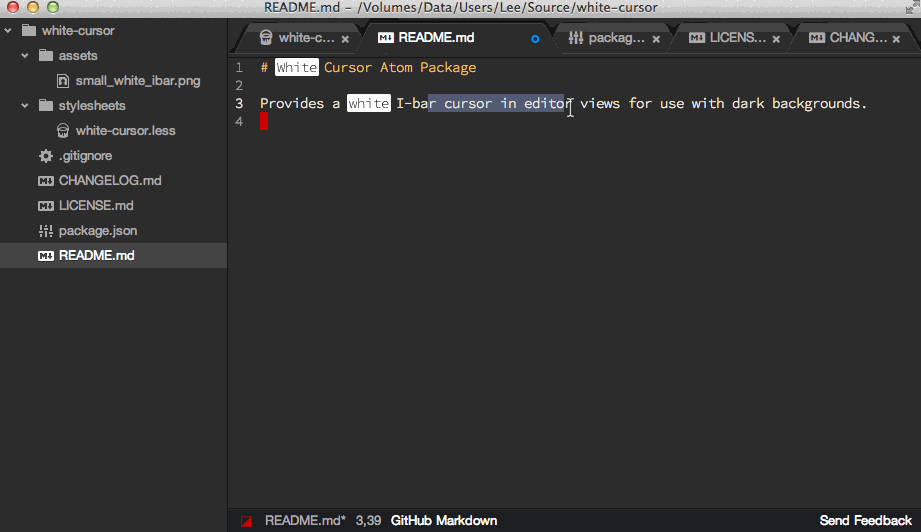Open .gitignore from the file tree

click(86, 156)
